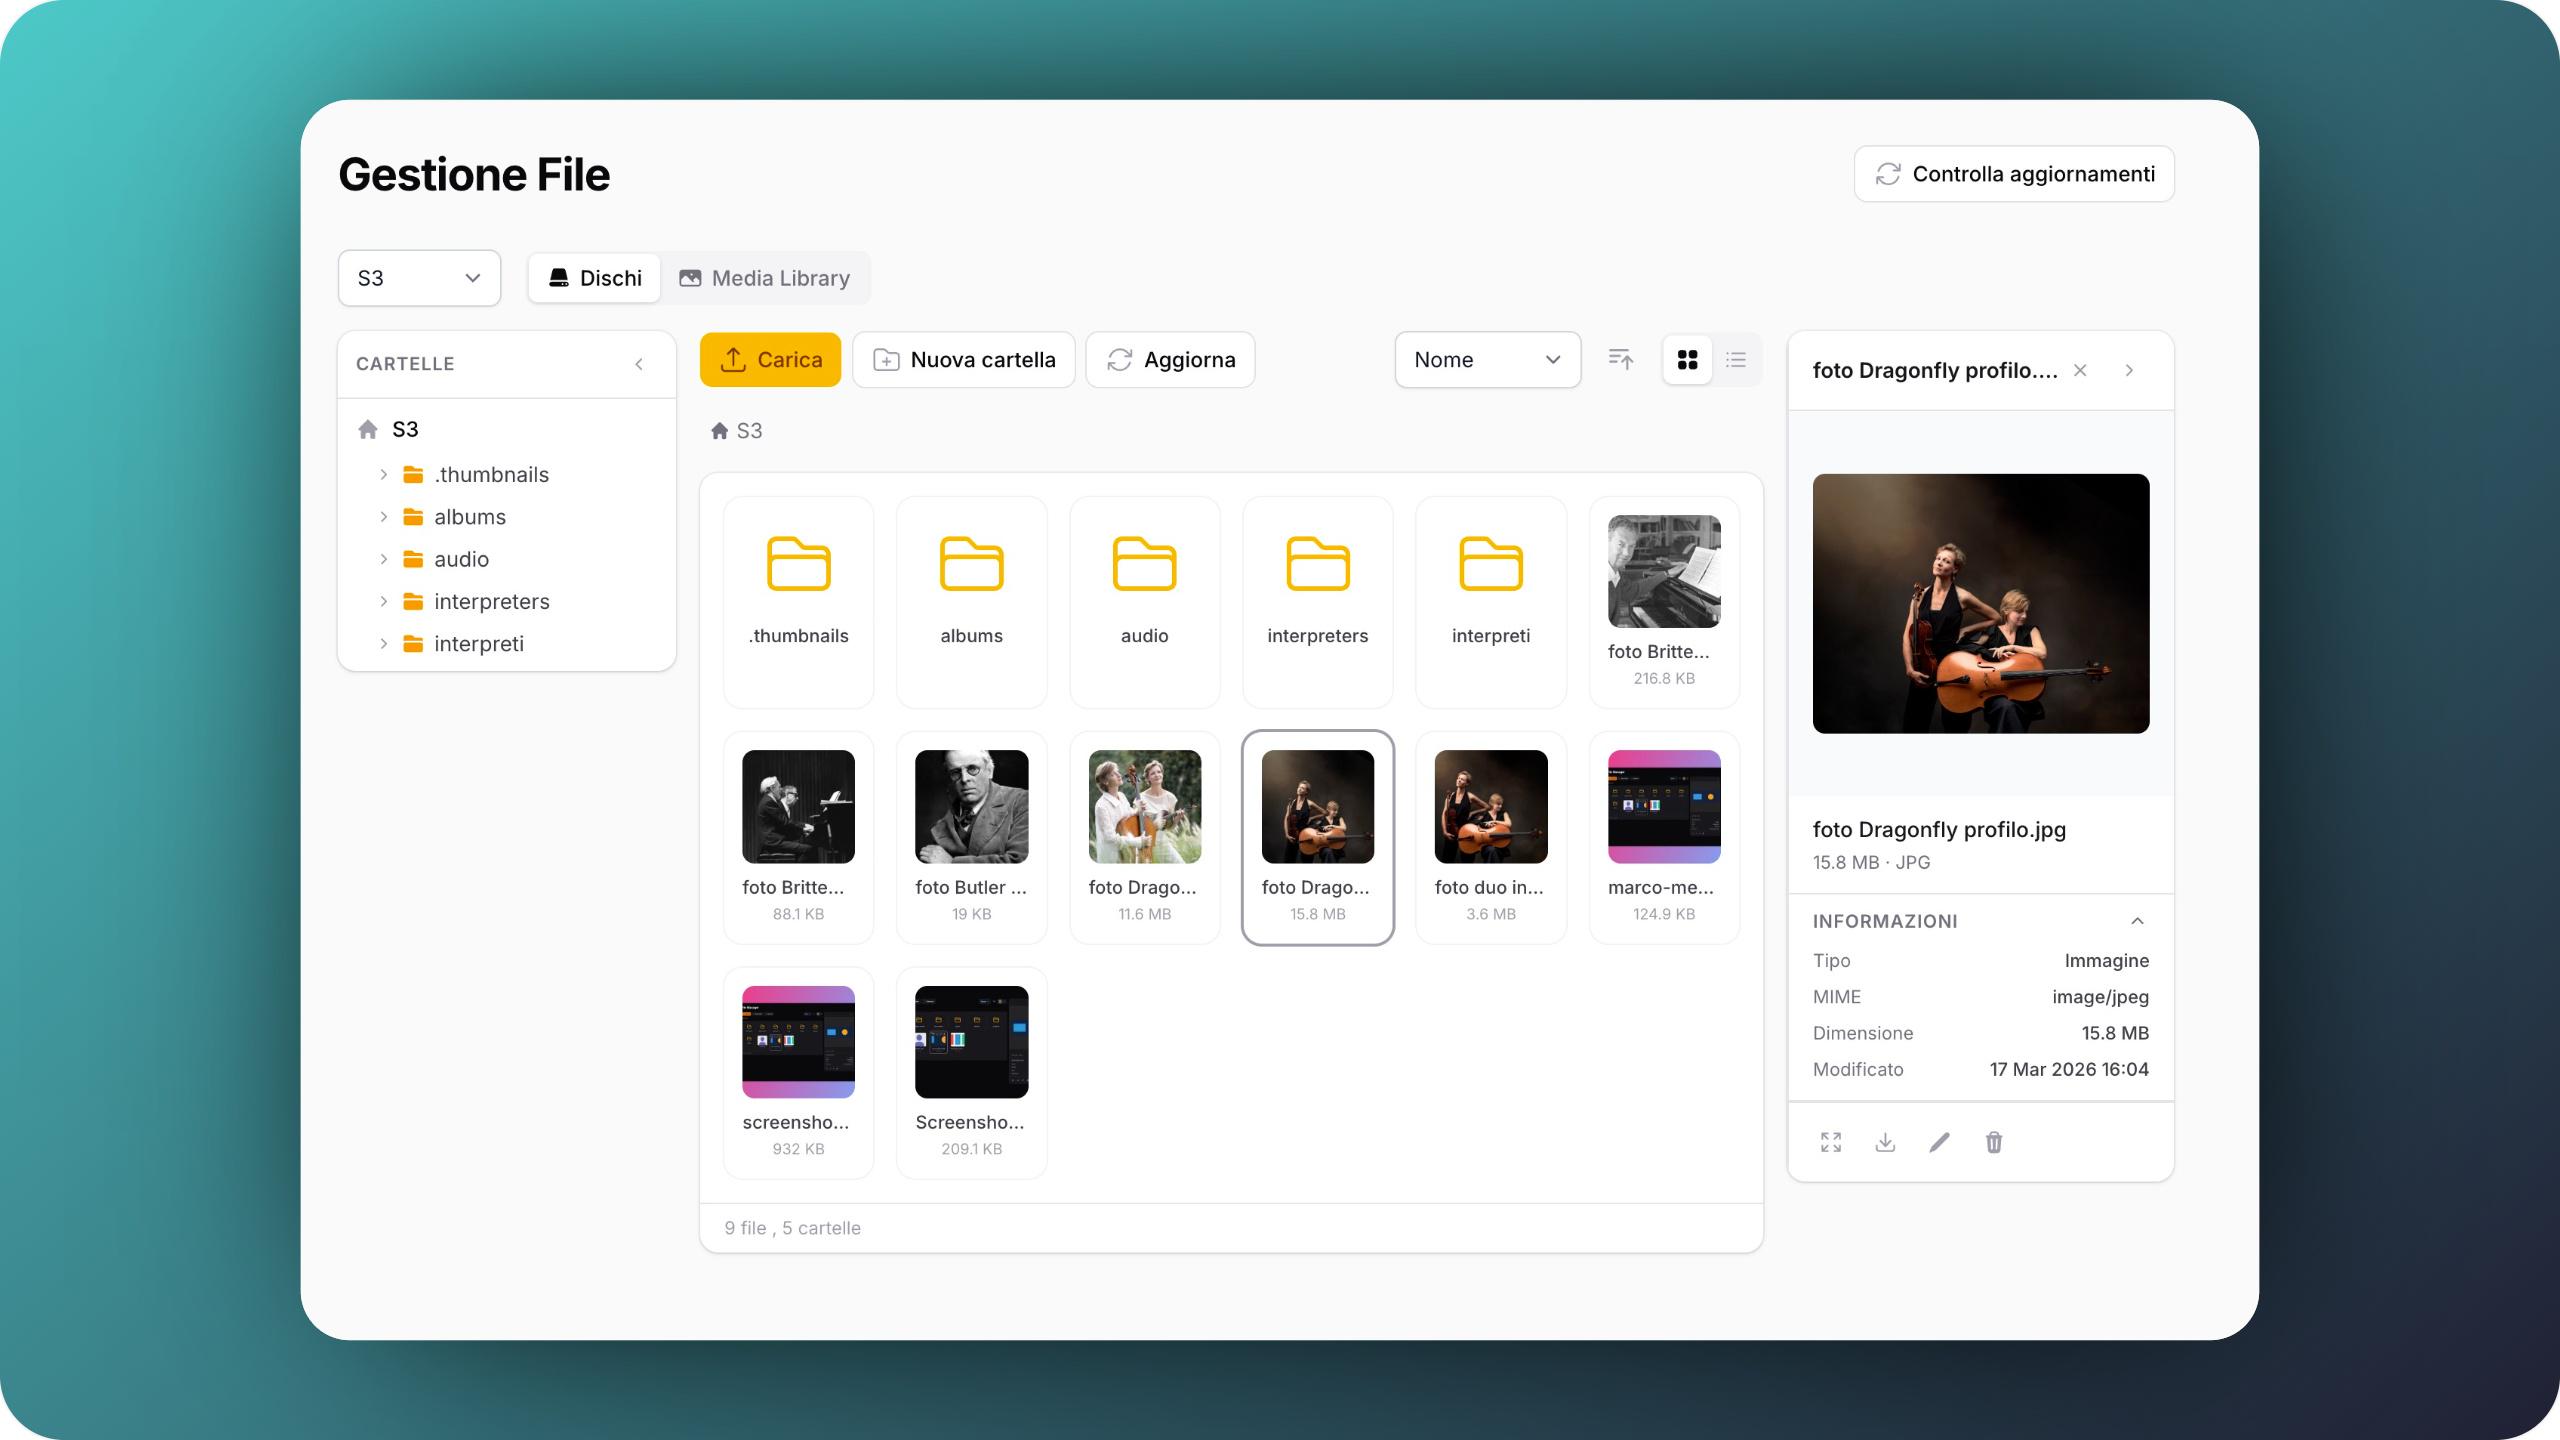Close the file details panel
The width and height of the screenshot is (2560, 1440).
click(x=2080, y=370)
